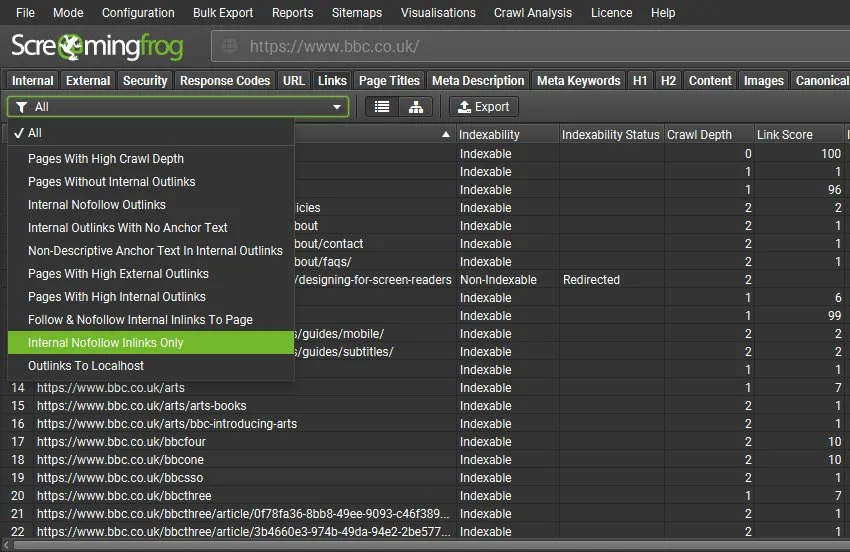Switch to list view icon
Image resolution: width=850 pixels, height=552 pixels.
[382, 107]
